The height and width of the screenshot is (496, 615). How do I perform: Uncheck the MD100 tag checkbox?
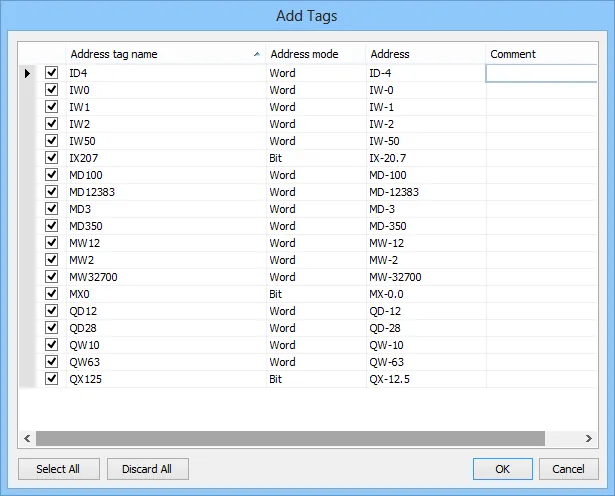tap(51, 174)
